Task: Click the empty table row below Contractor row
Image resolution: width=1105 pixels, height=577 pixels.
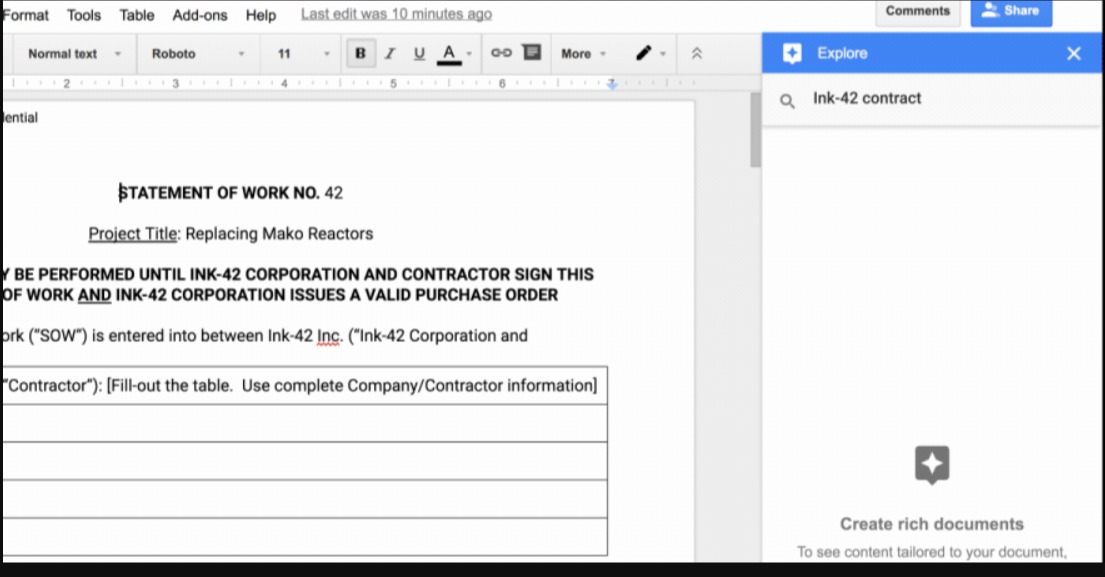Action: (304, 423)
